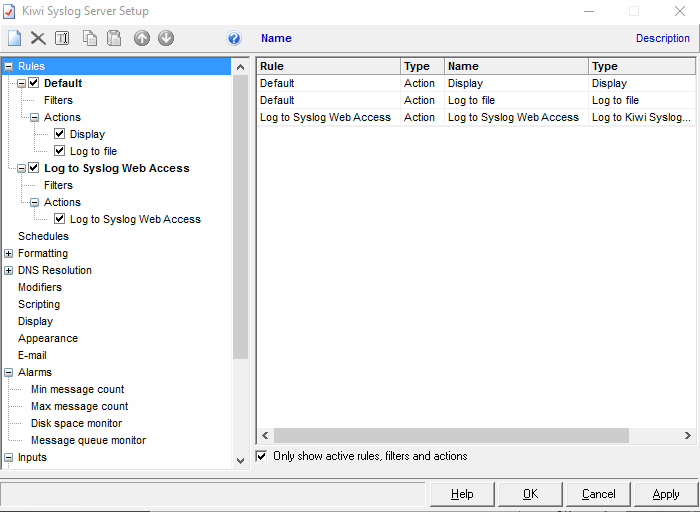Select the Schedules tree item
This screenshot has width=700, height=512.
(x=43, y=236)
